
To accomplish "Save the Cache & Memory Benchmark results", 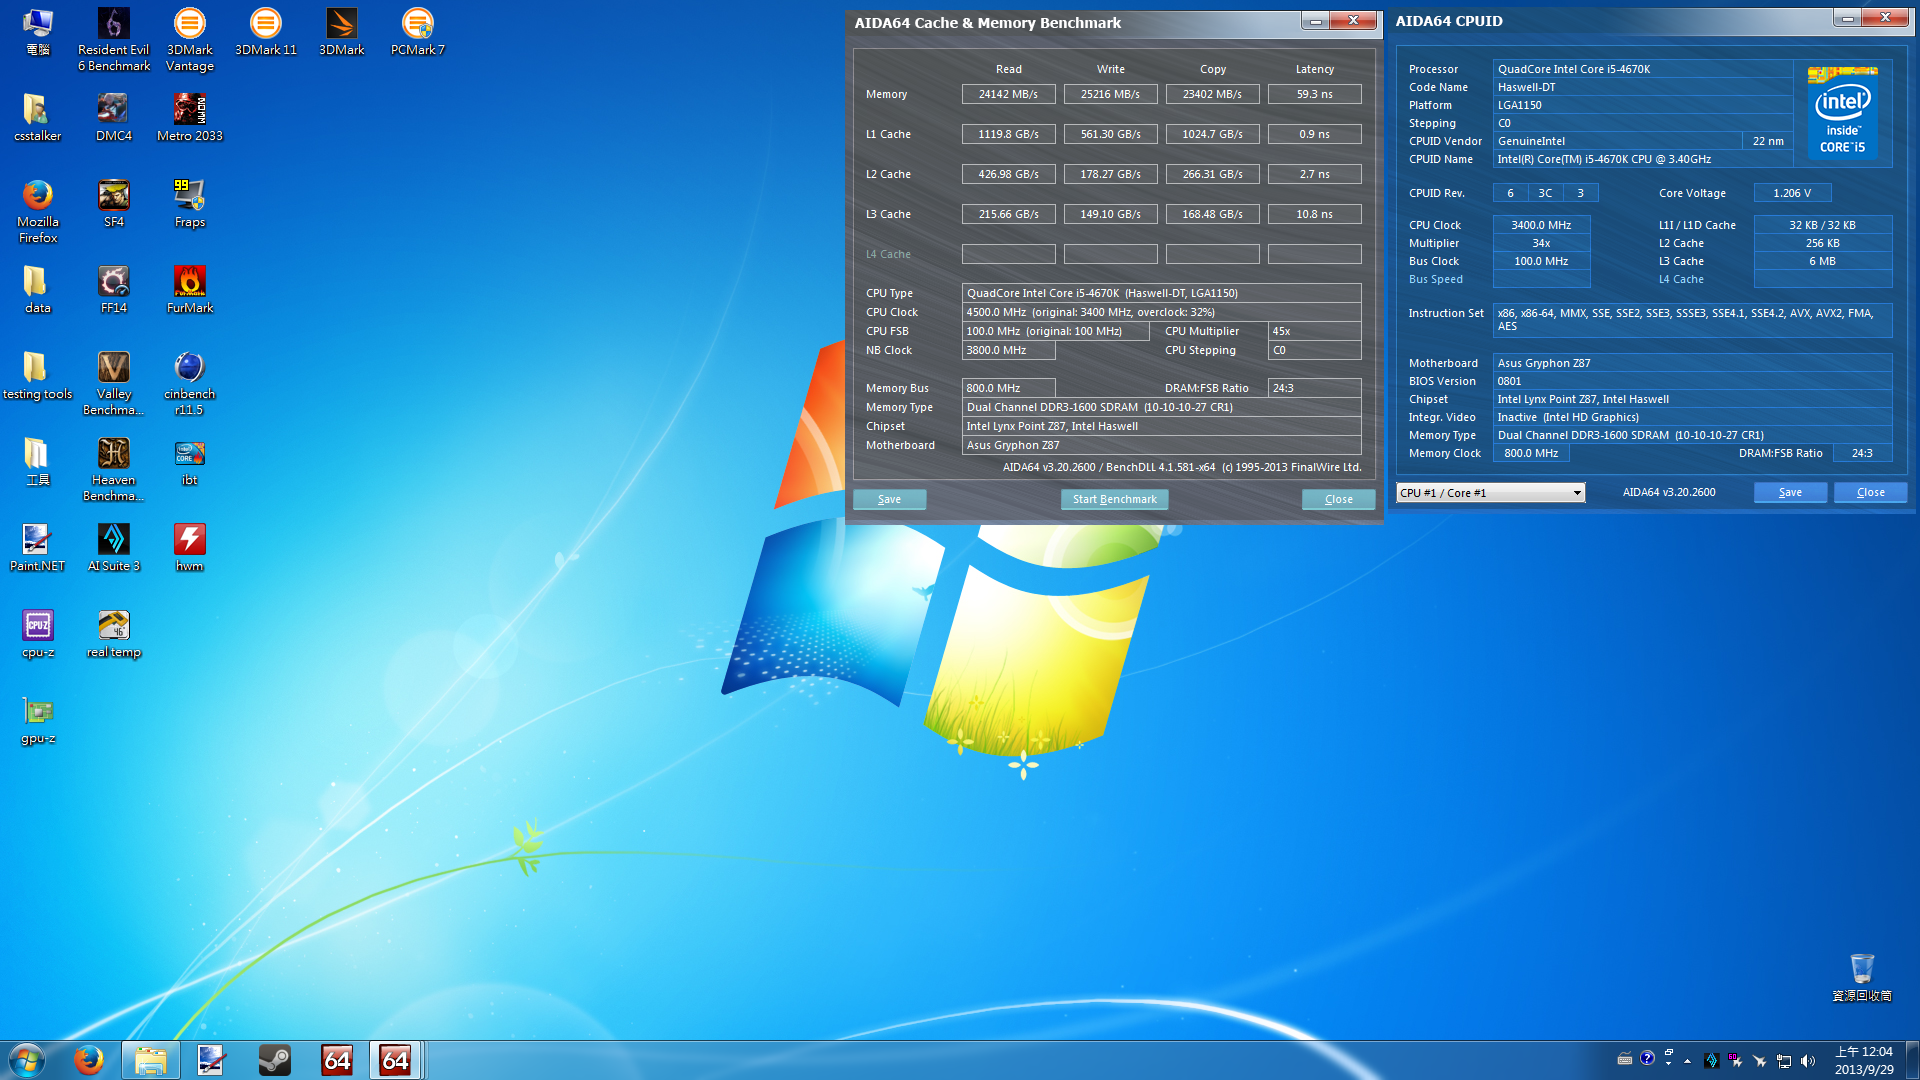I will [x=889, y=499].
